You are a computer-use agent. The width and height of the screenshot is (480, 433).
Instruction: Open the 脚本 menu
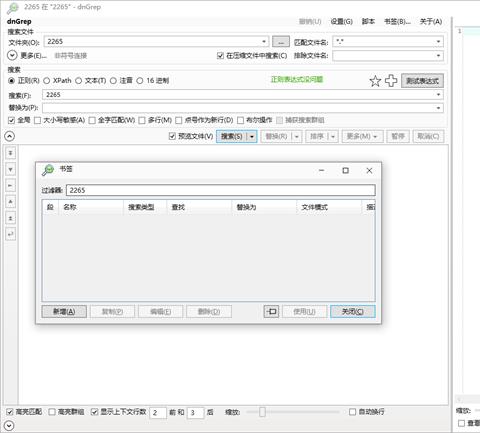click(x=368, y=21)
